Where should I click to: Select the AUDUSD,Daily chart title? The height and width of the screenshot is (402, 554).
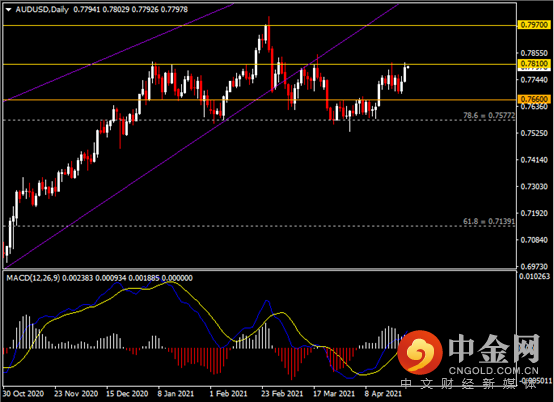coord(42,10)
